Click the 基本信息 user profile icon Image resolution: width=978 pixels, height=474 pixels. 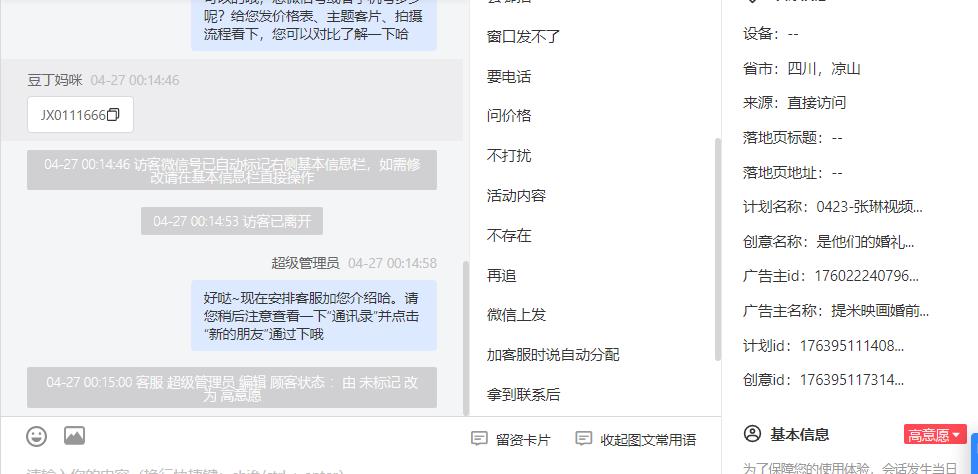[x=753, y=434]
